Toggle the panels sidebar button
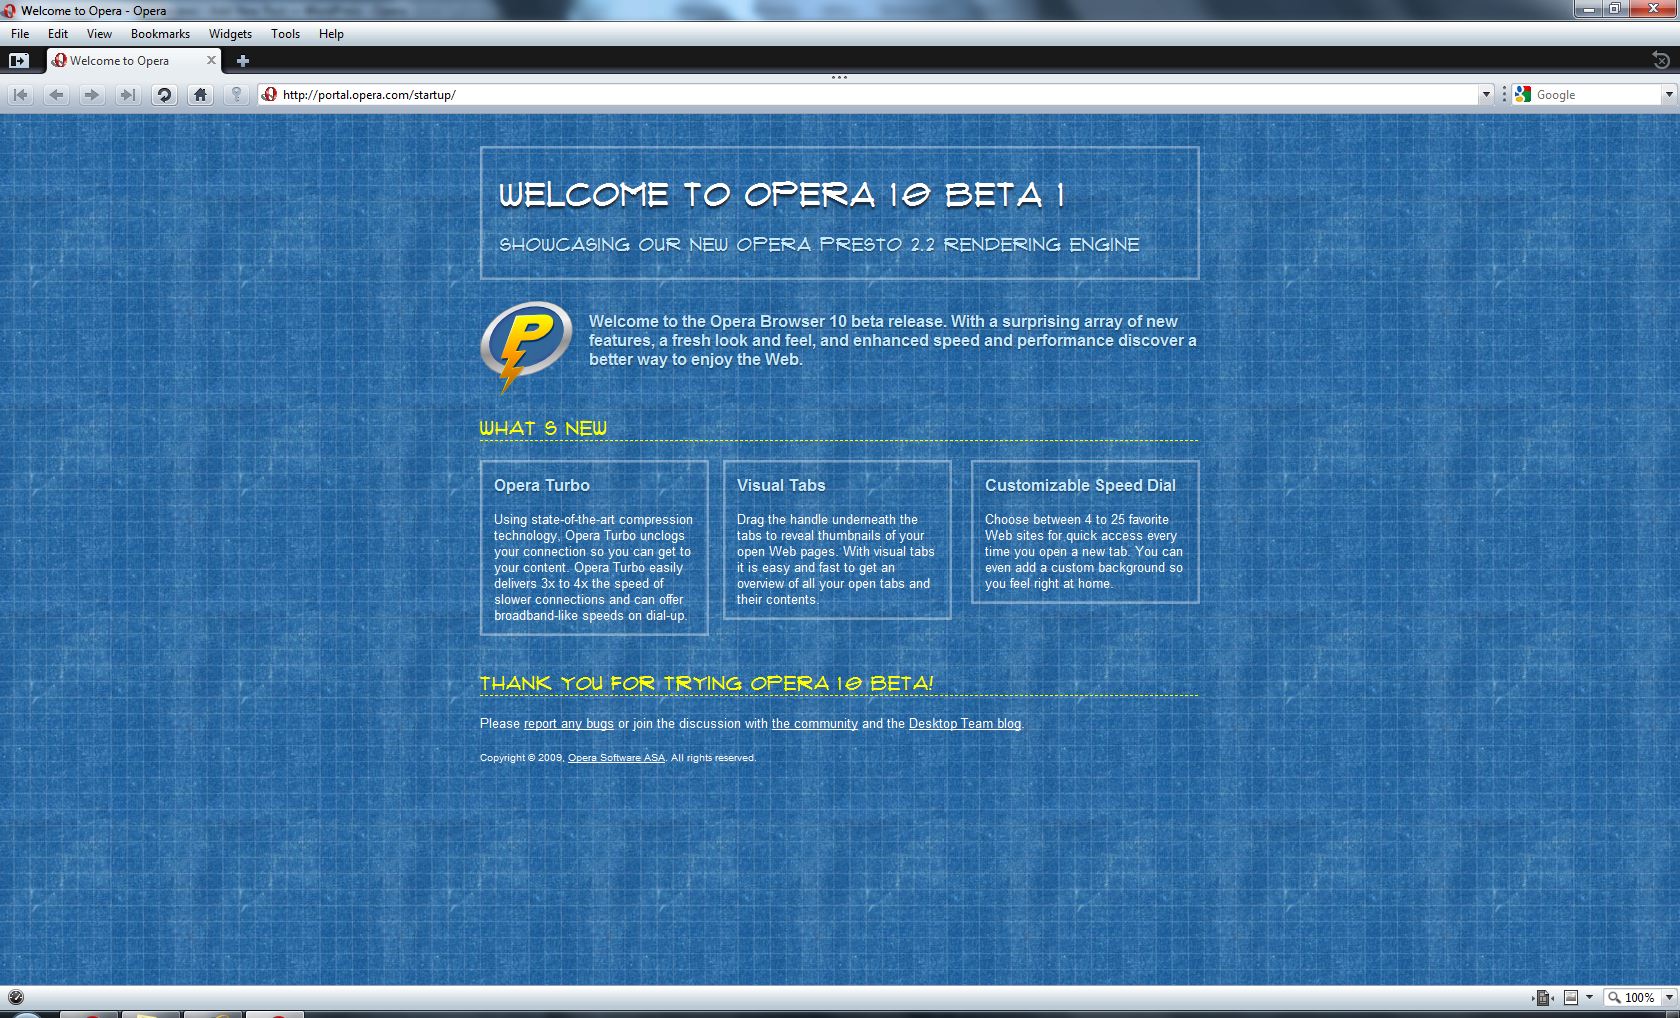The height and width of the screenshot is (1018, 1680). pos(18,61)
